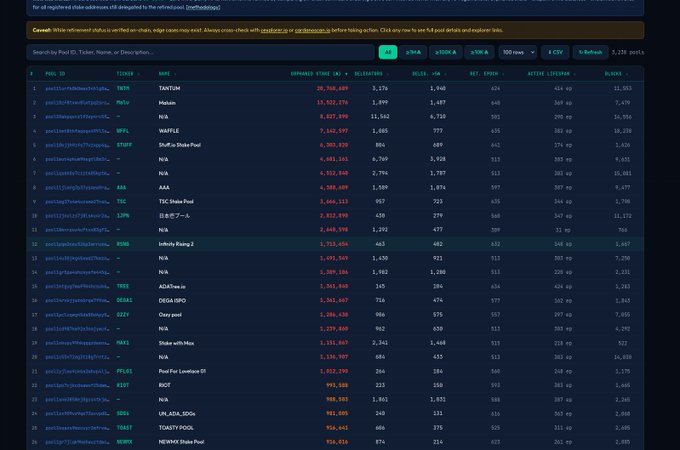The image size is (680, 450).
Task: Click the NEWMX Stake Pool name
Action: (x=181, y=442)
